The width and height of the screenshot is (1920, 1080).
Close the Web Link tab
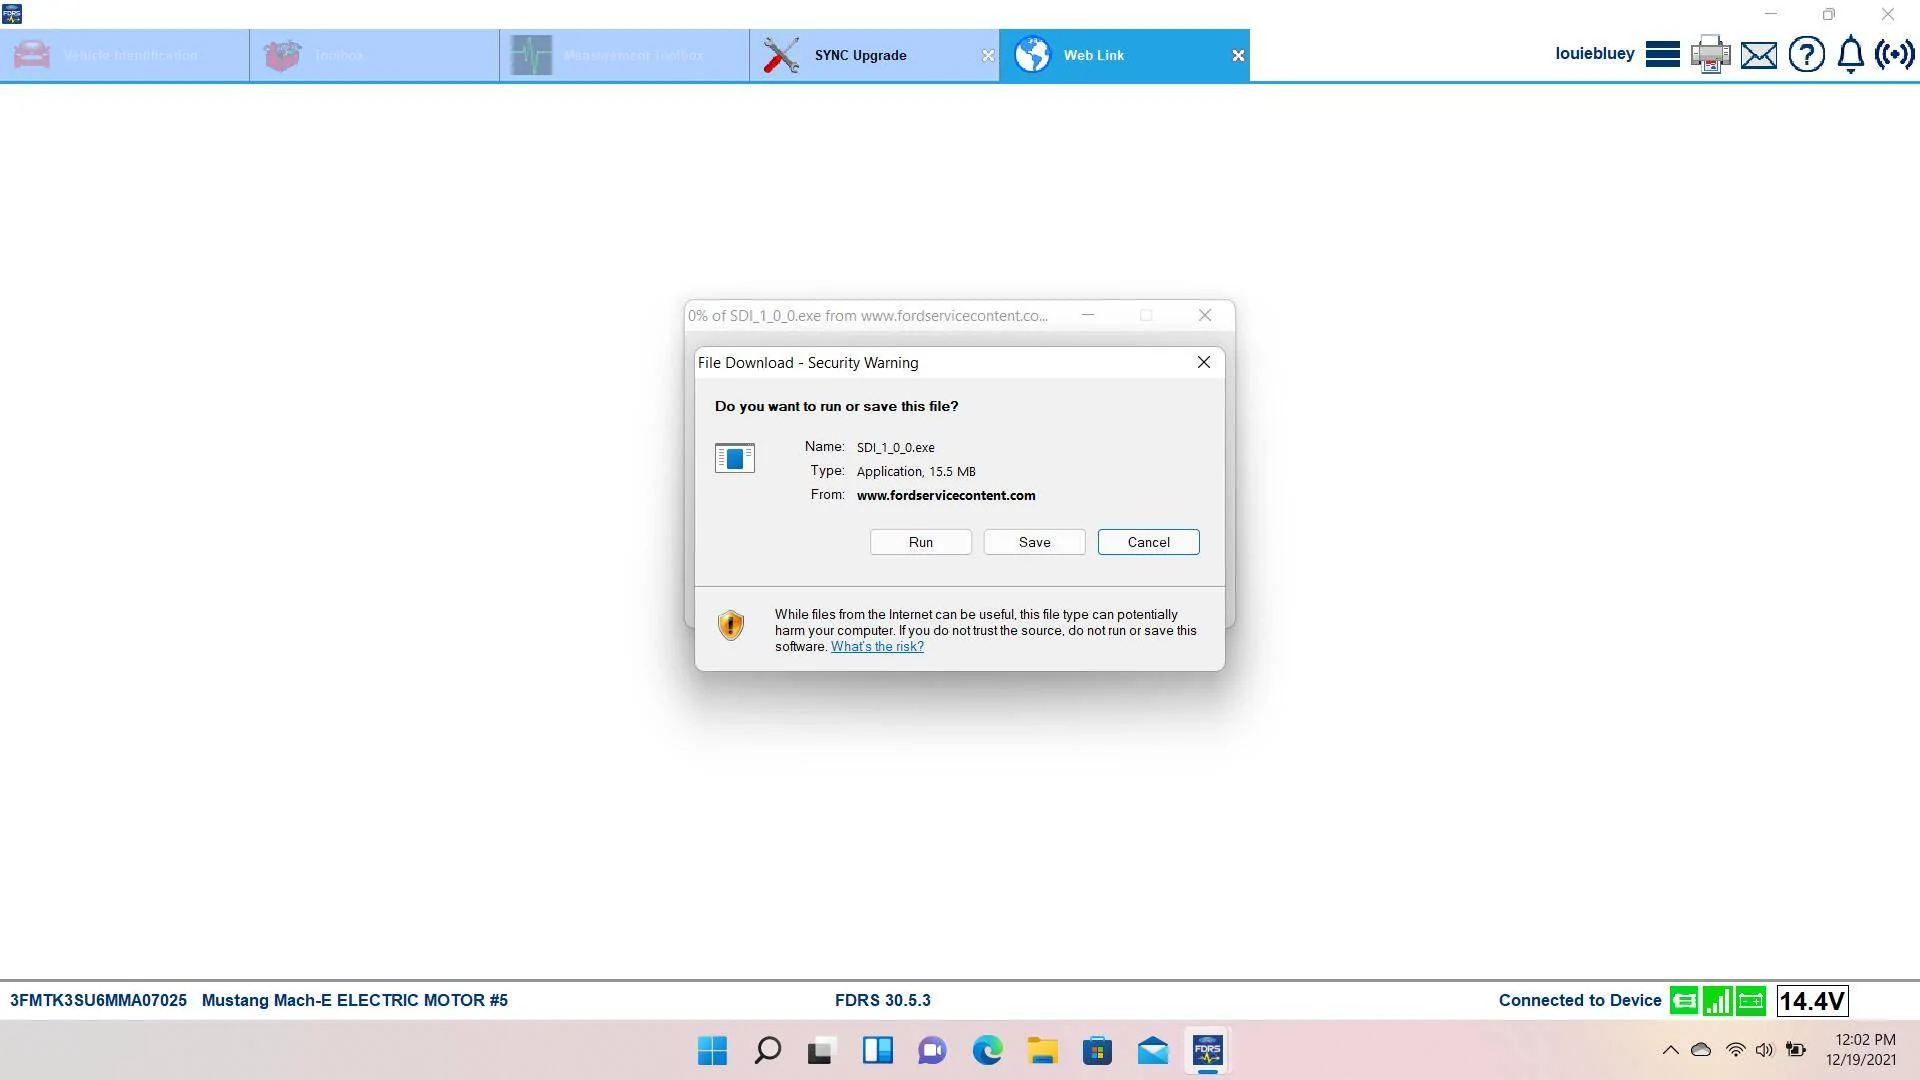1238,56
